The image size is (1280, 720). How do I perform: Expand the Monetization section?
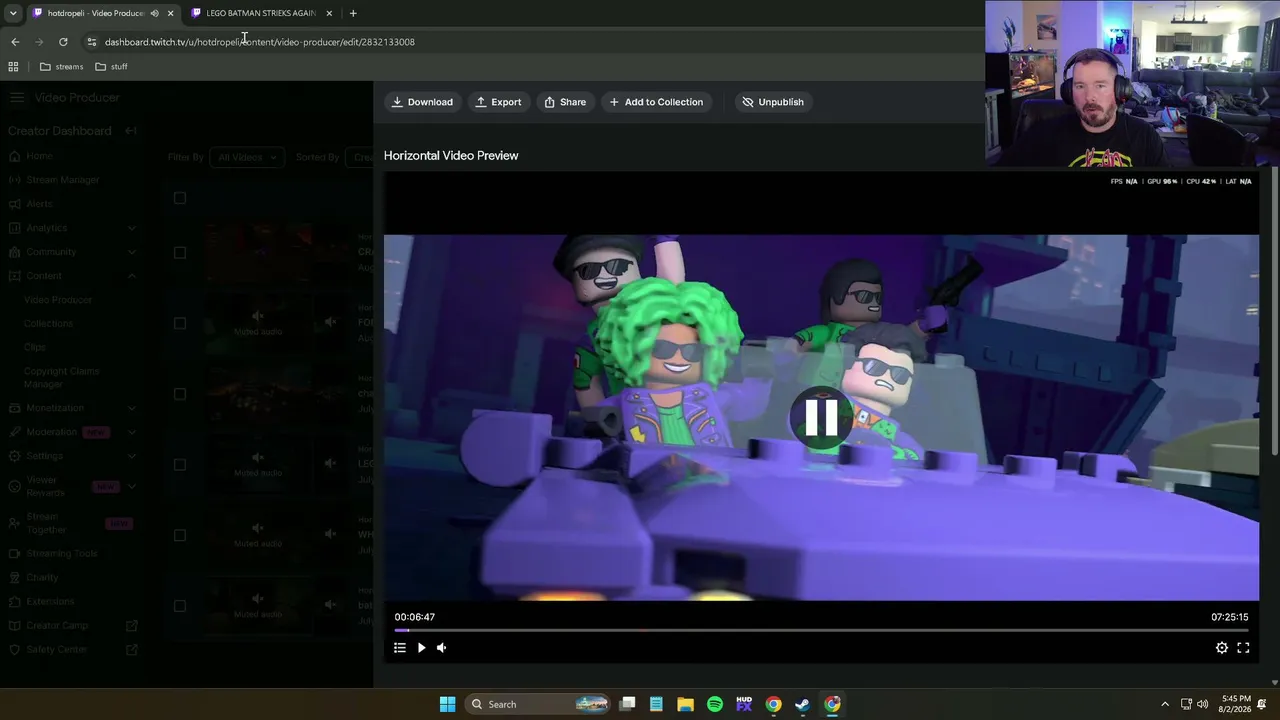pos(131,408)
